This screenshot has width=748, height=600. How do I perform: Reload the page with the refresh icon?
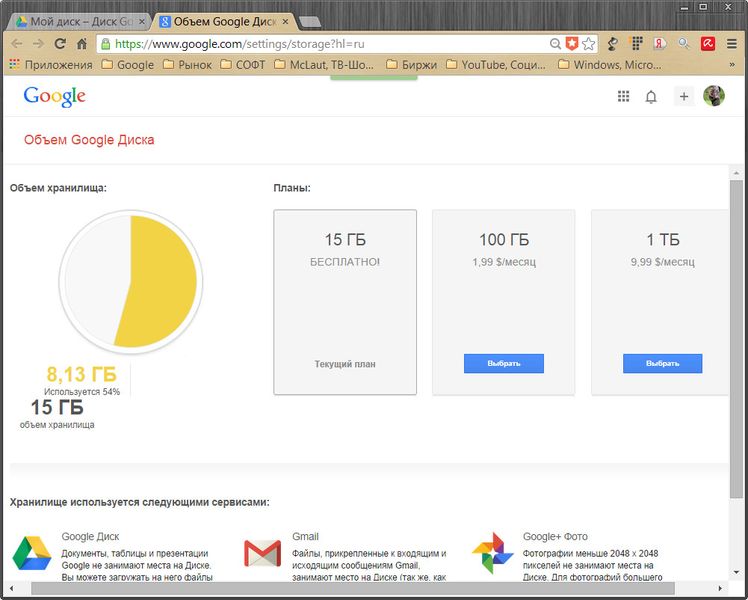coord(60,44)
